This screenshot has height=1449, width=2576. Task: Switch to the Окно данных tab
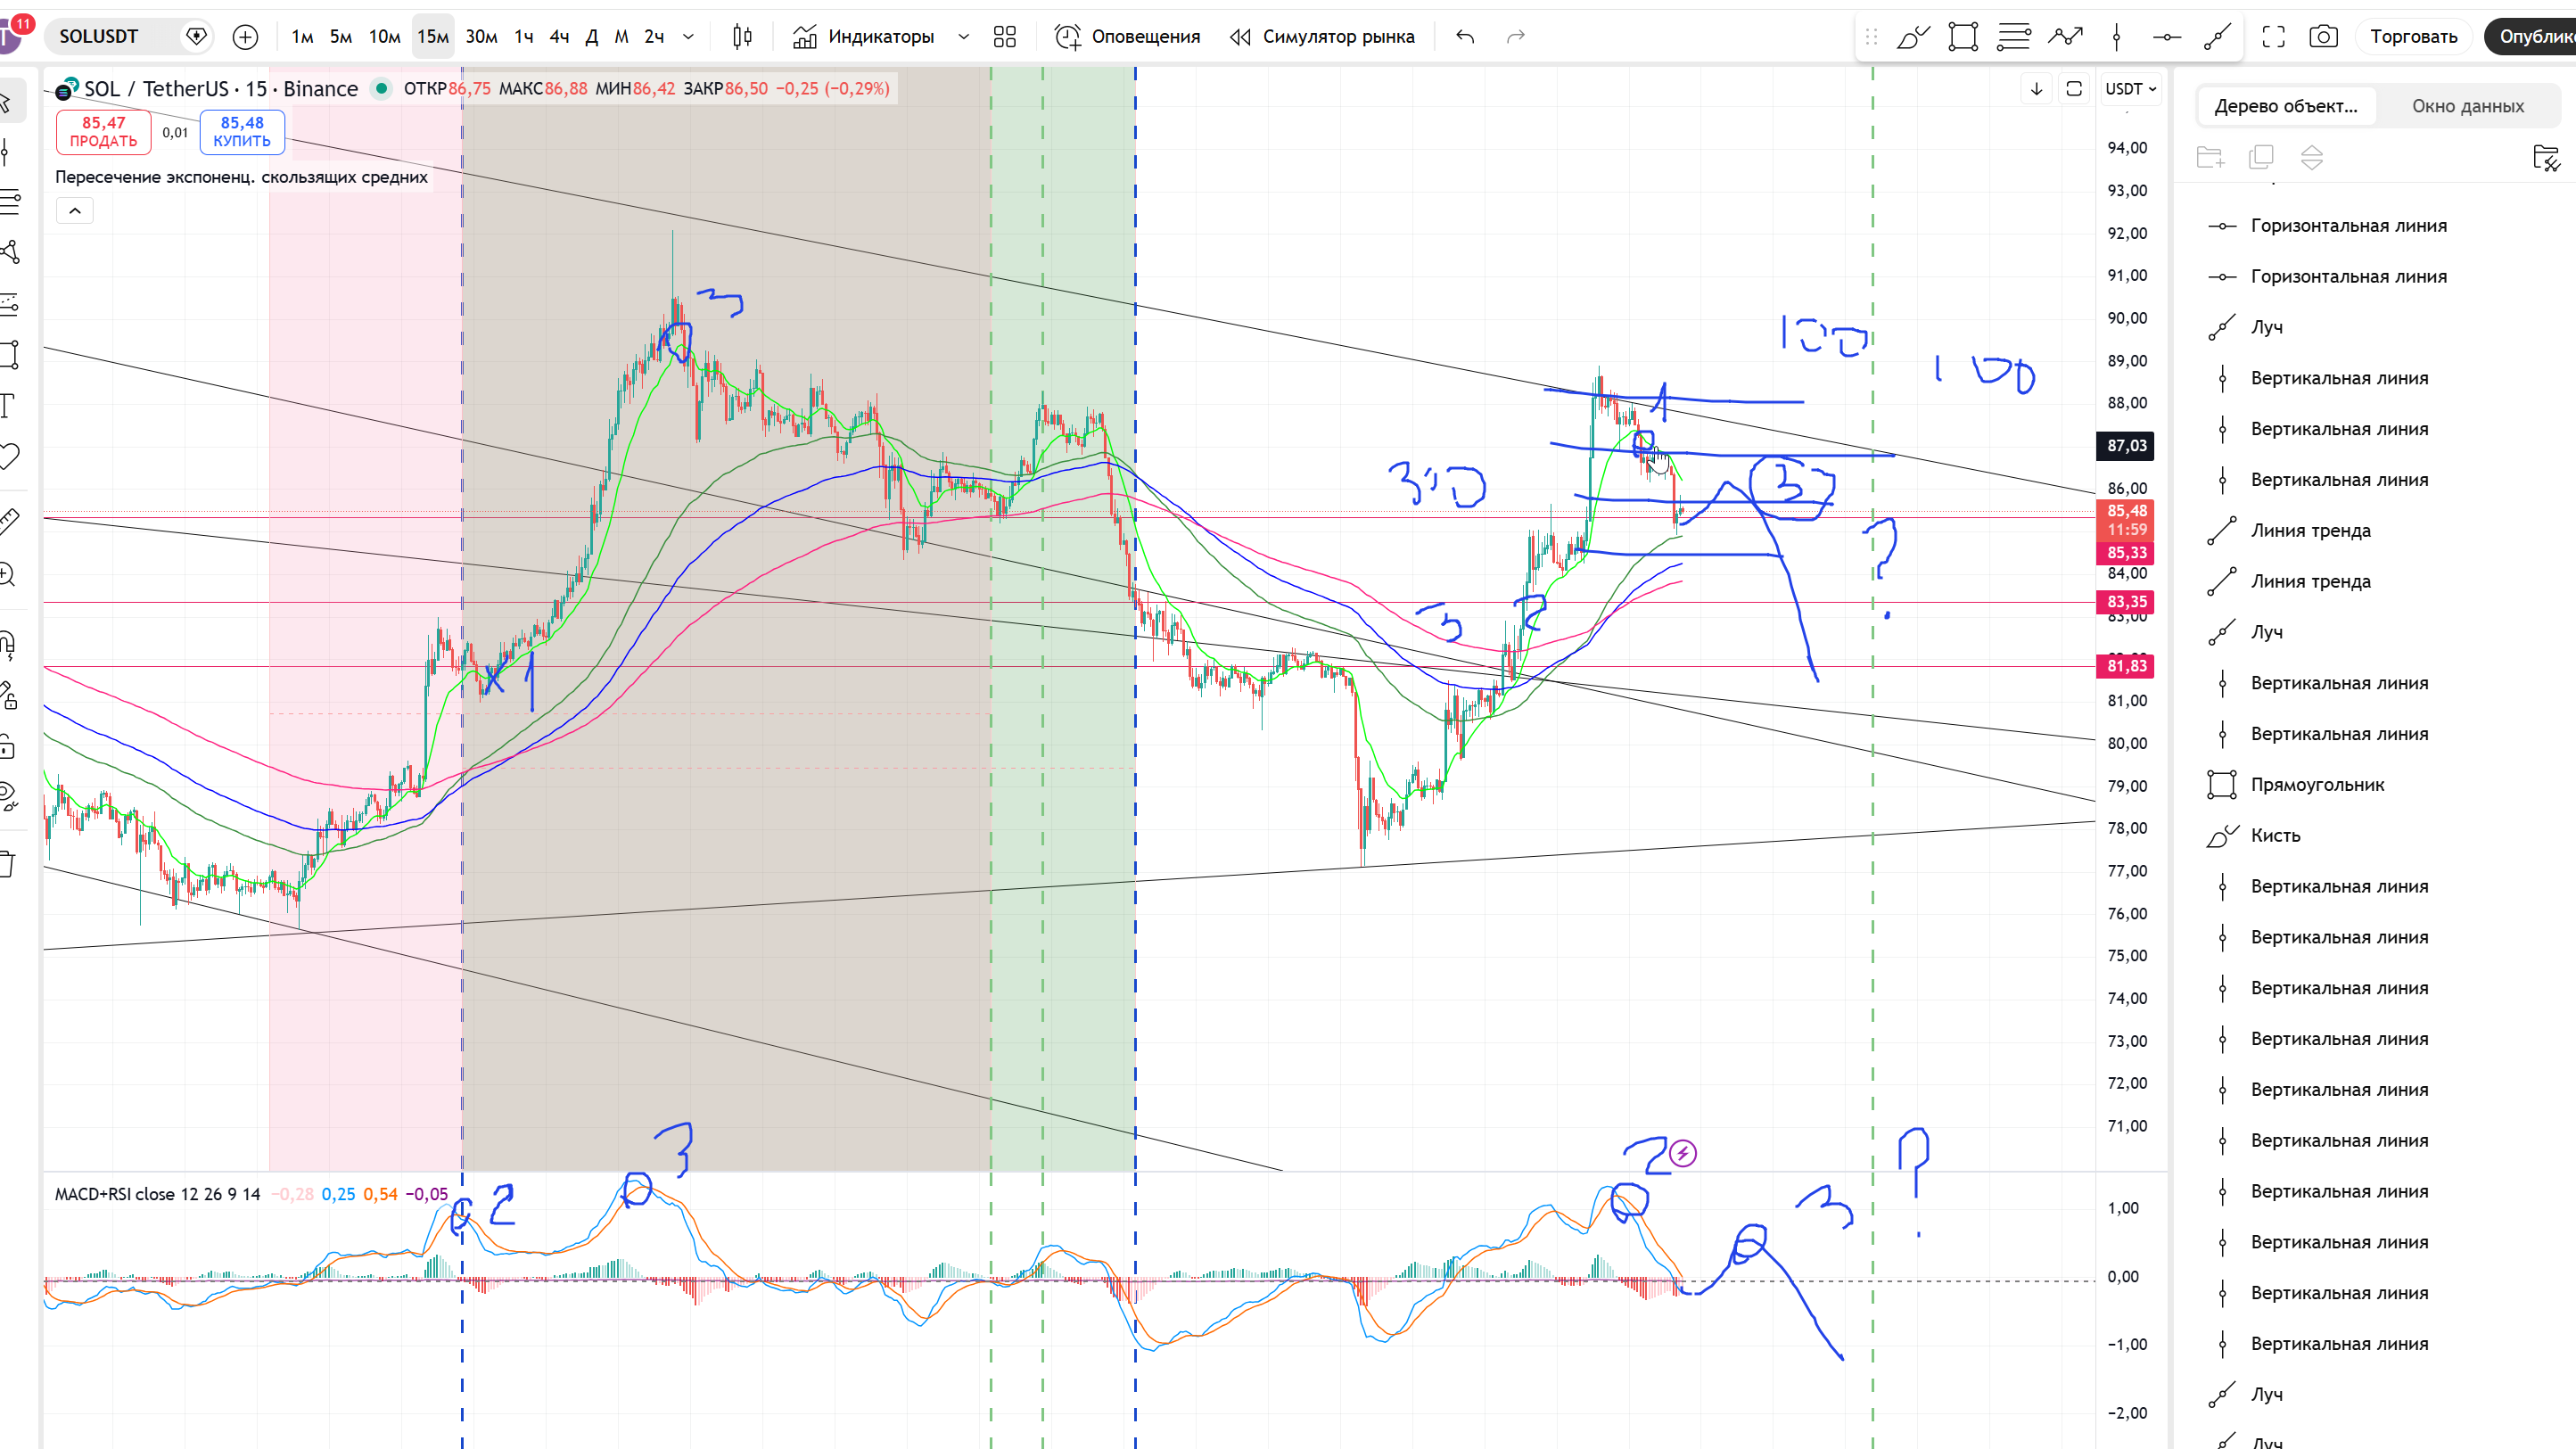tap(2467, 106)
